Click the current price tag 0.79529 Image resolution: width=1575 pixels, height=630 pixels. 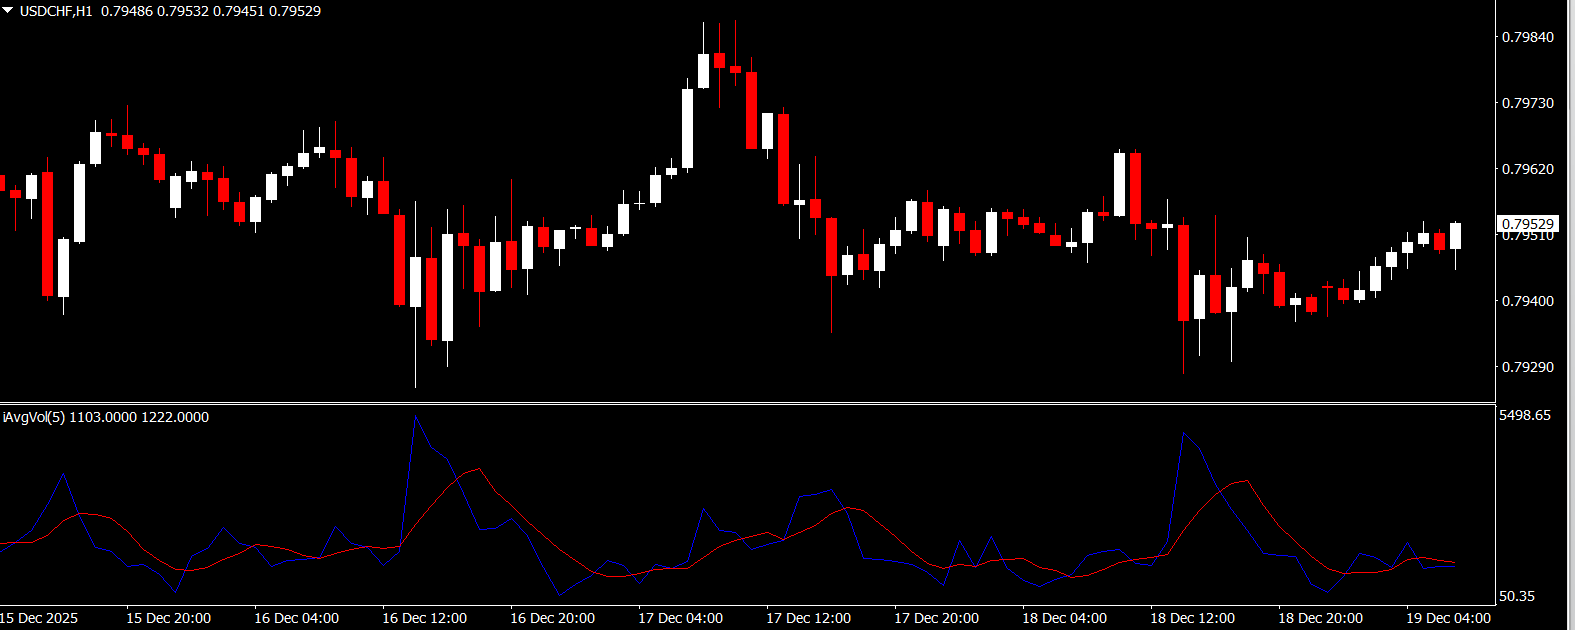[x=1528, y=224]
